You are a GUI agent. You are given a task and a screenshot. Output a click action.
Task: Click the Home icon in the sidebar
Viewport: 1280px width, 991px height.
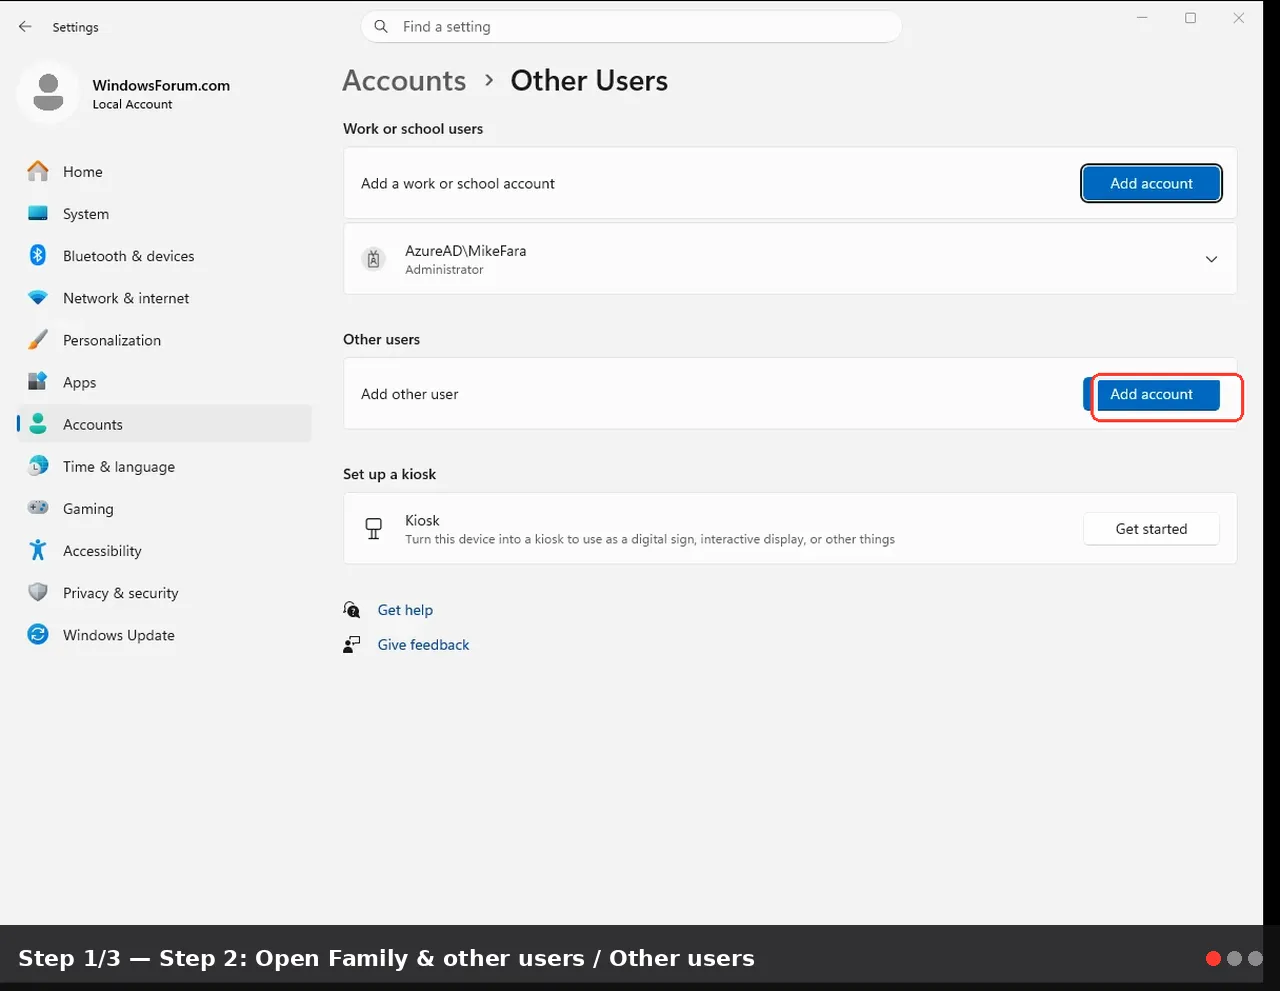coord(38,172)
